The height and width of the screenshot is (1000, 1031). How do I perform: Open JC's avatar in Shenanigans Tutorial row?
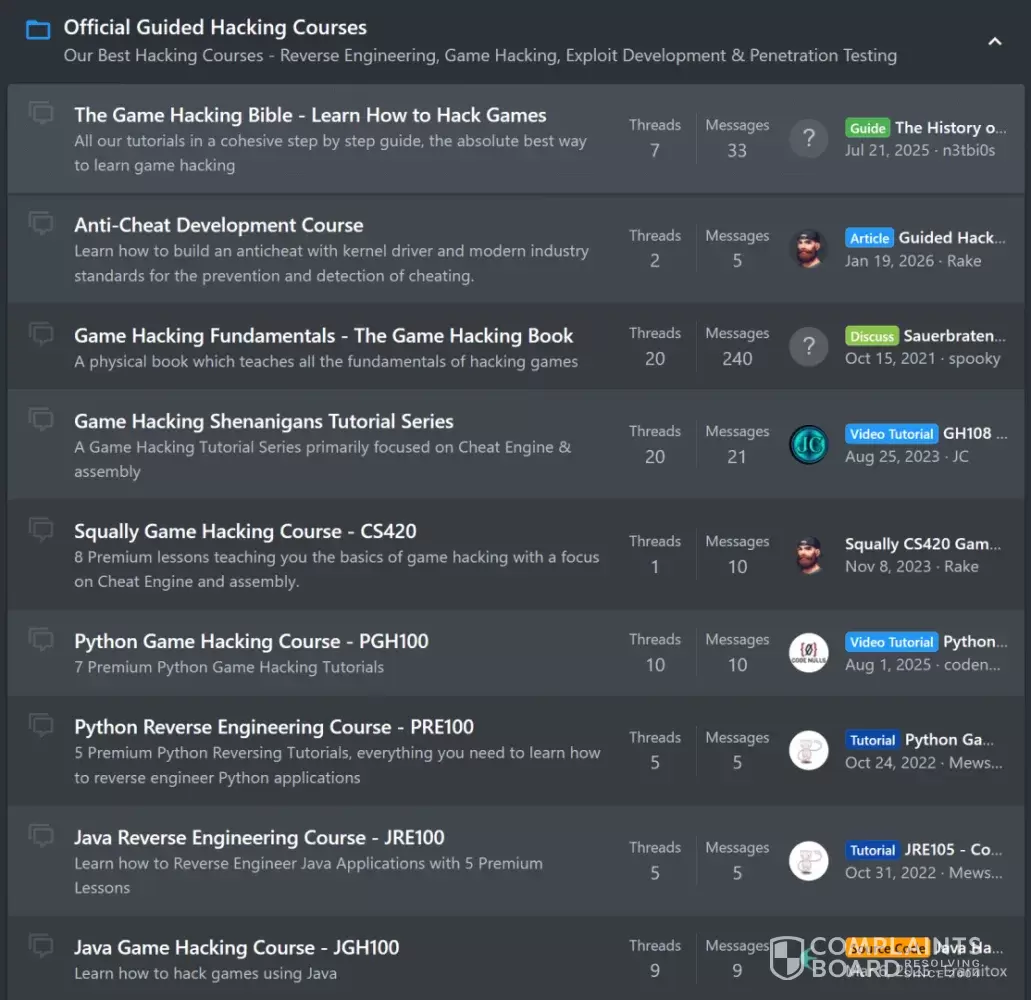pyautogui.click(x=808, y=445)
